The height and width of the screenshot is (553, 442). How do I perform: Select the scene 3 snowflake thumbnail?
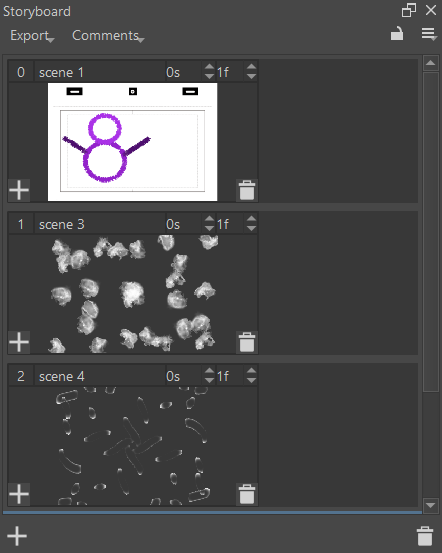[133, 294]
